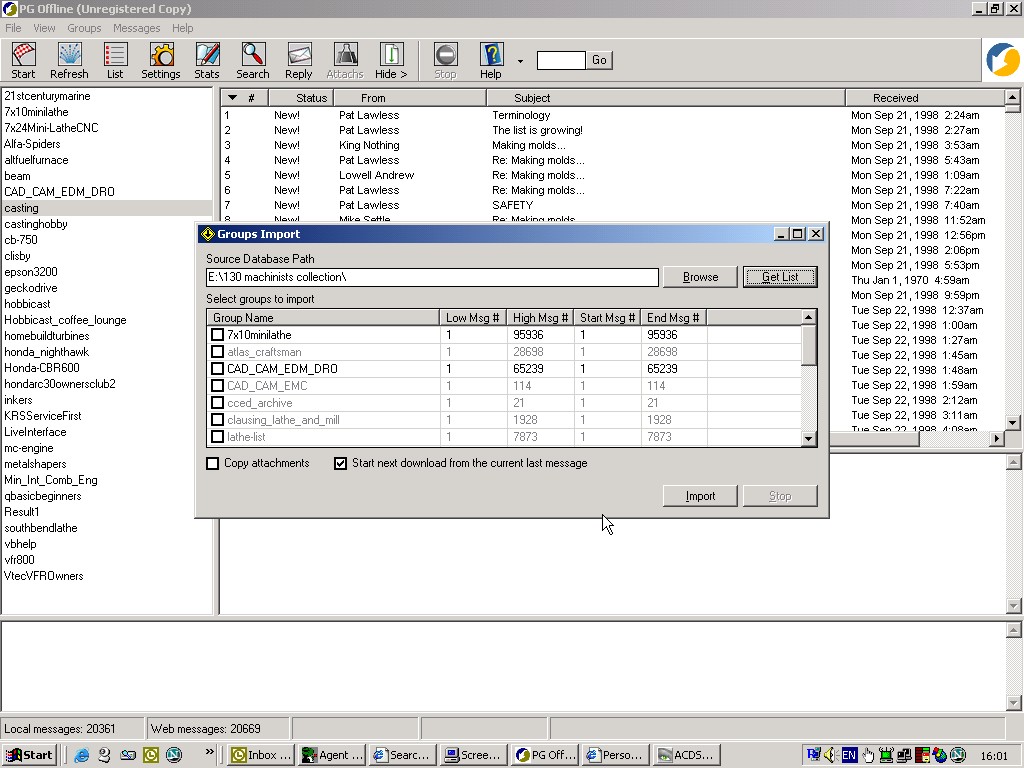Viewport: 1024px width, 768px height.
Task: Click the Start download toolbar icon
Action: point(23,60)
